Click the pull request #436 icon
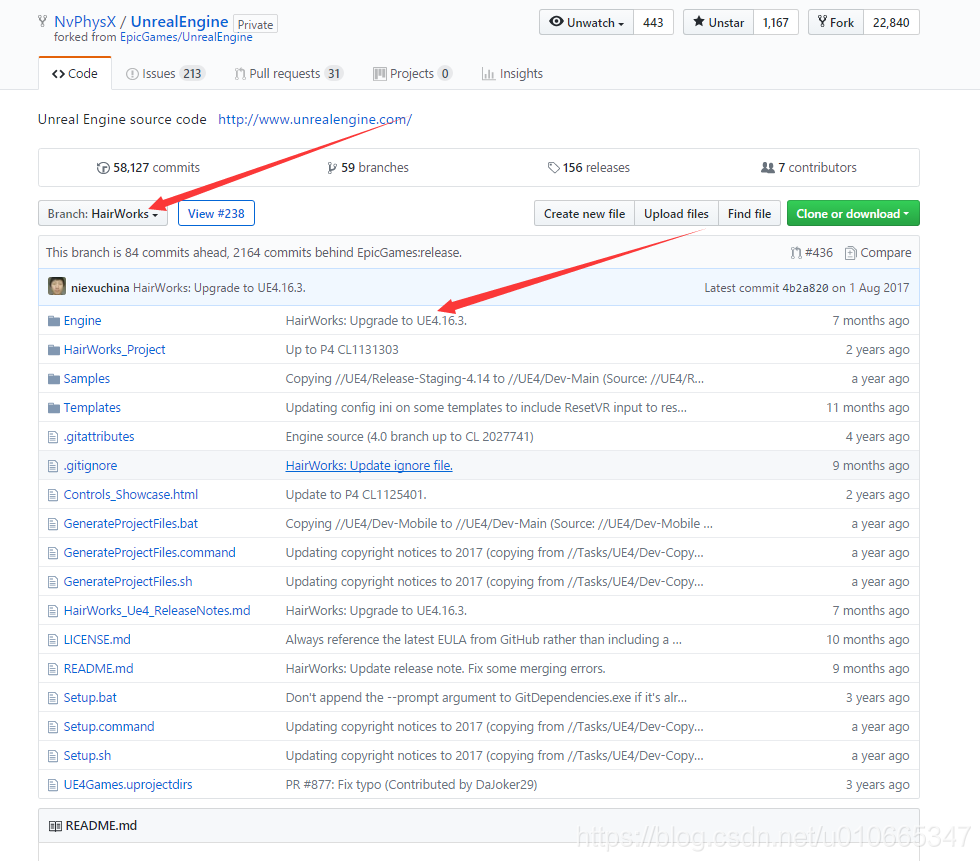The image size is (980, 861). click(x=796, y=253)
